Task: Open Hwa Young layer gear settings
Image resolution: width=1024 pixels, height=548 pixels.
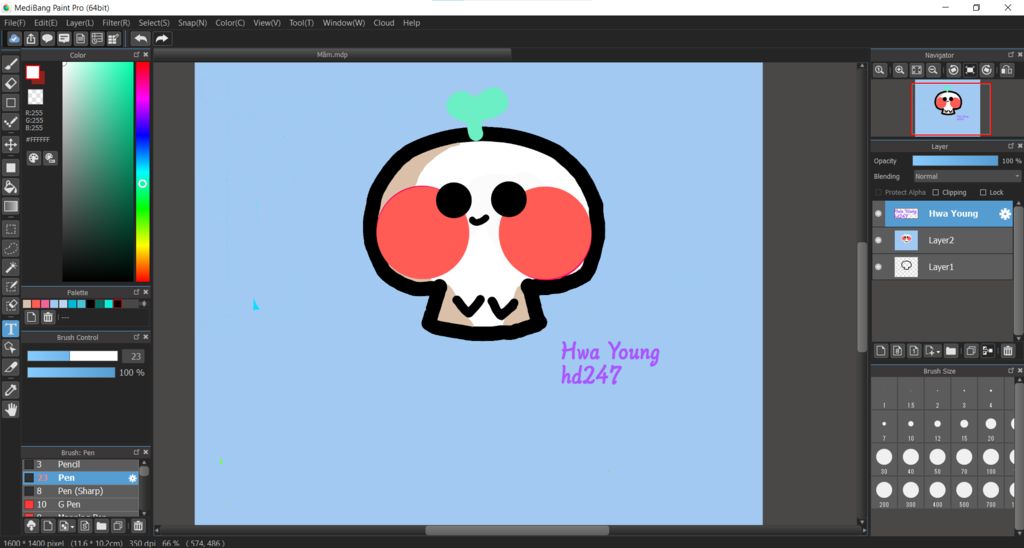Action: point(1005,214)
